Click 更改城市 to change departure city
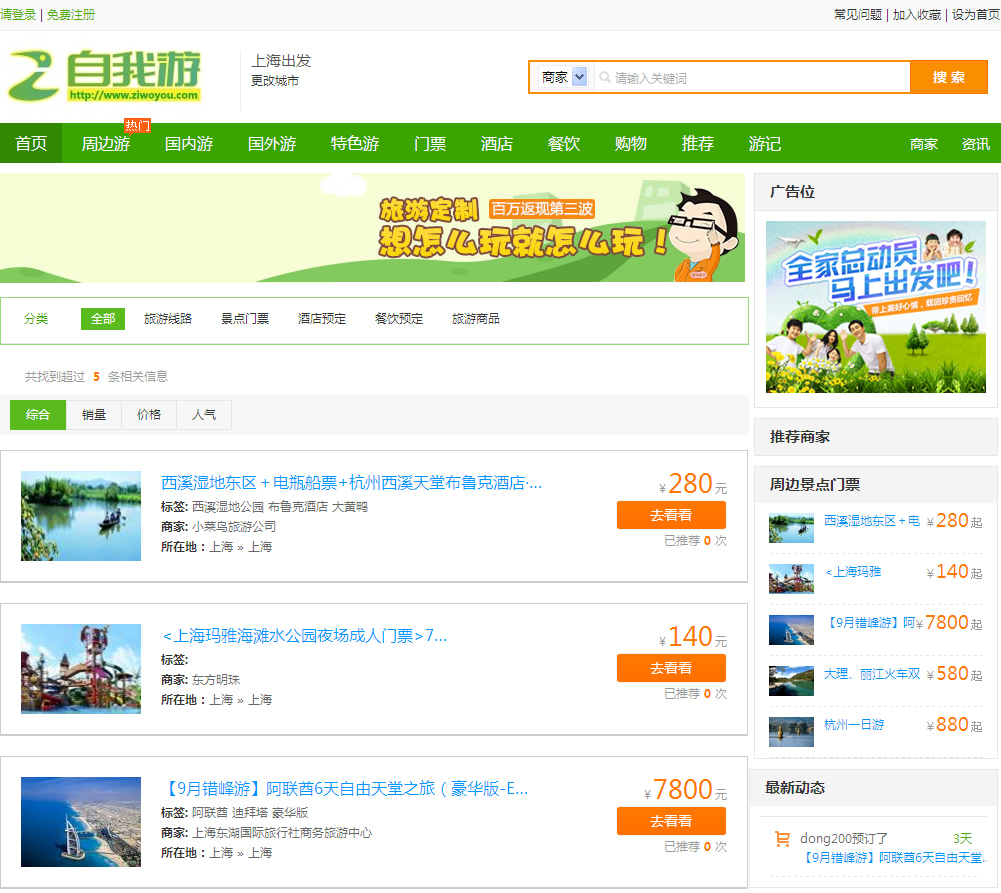The height and width of the screenshot is (893, 1001). coord(275,81)
